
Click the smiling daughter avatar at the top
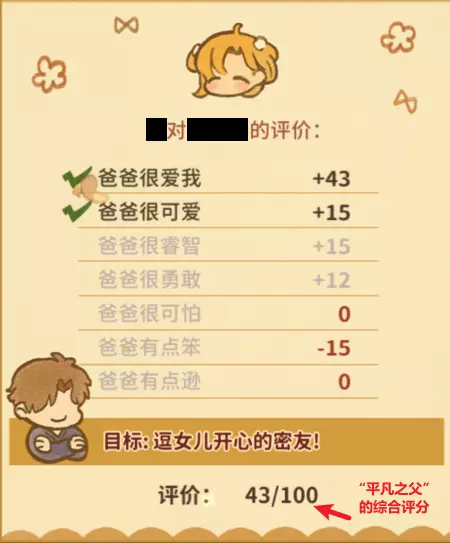[232, 62]
